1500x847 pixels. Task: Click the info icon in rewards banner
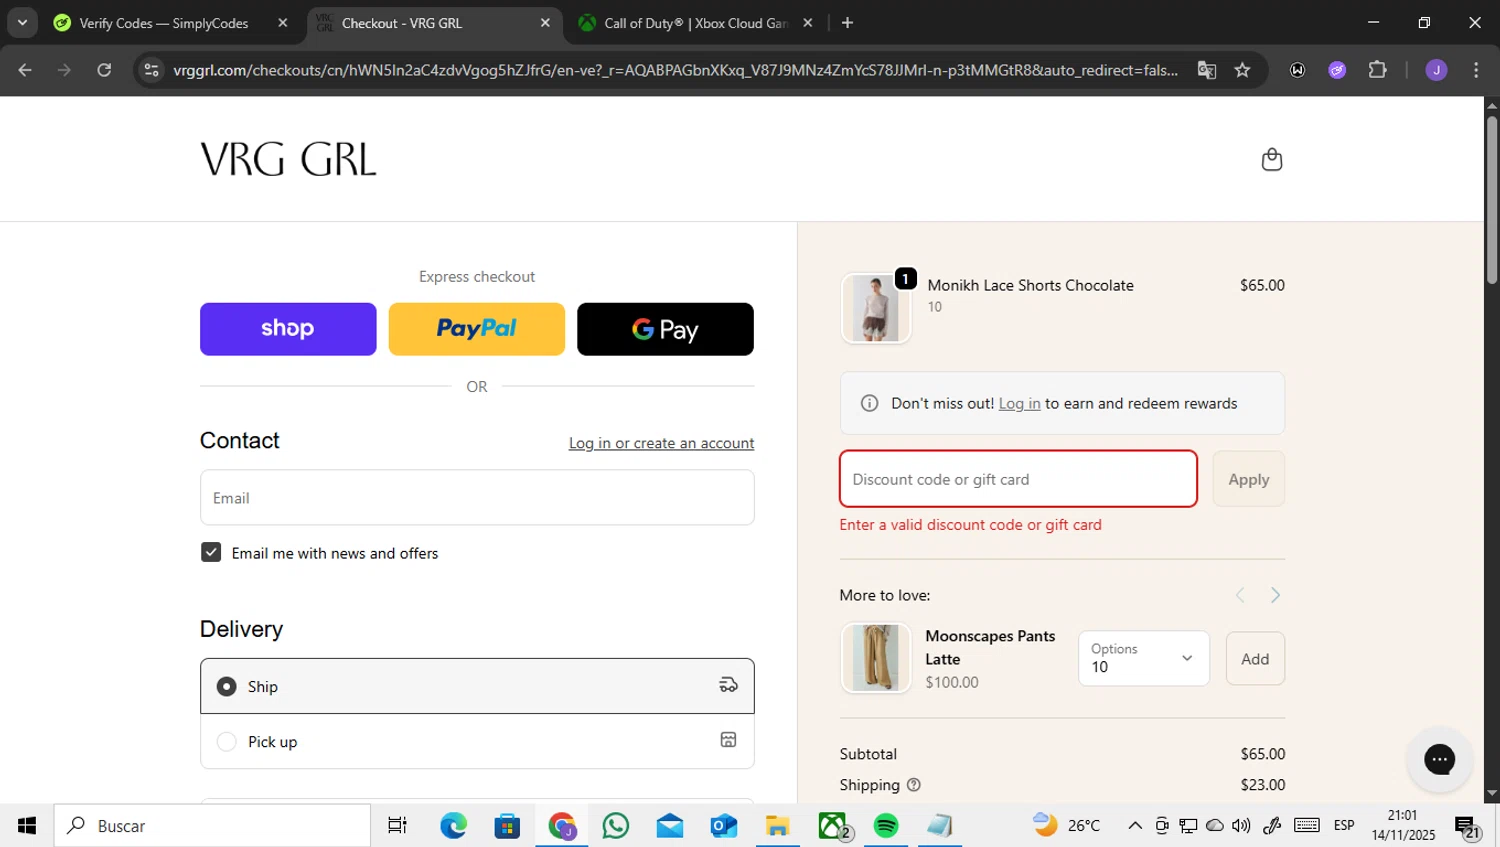pos(869,403)
